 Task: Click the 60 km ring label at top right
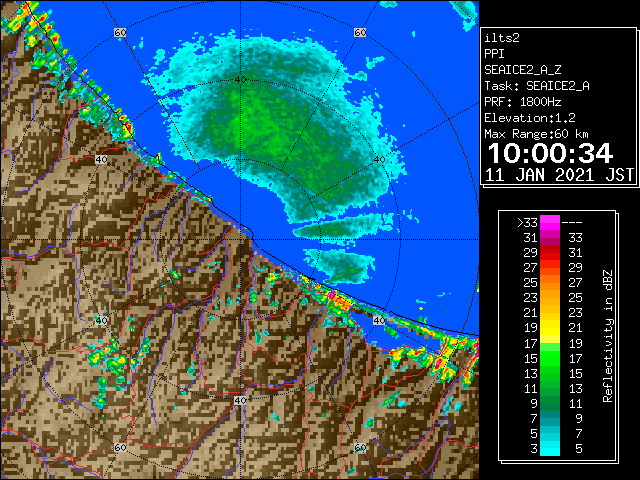point(360,32)
